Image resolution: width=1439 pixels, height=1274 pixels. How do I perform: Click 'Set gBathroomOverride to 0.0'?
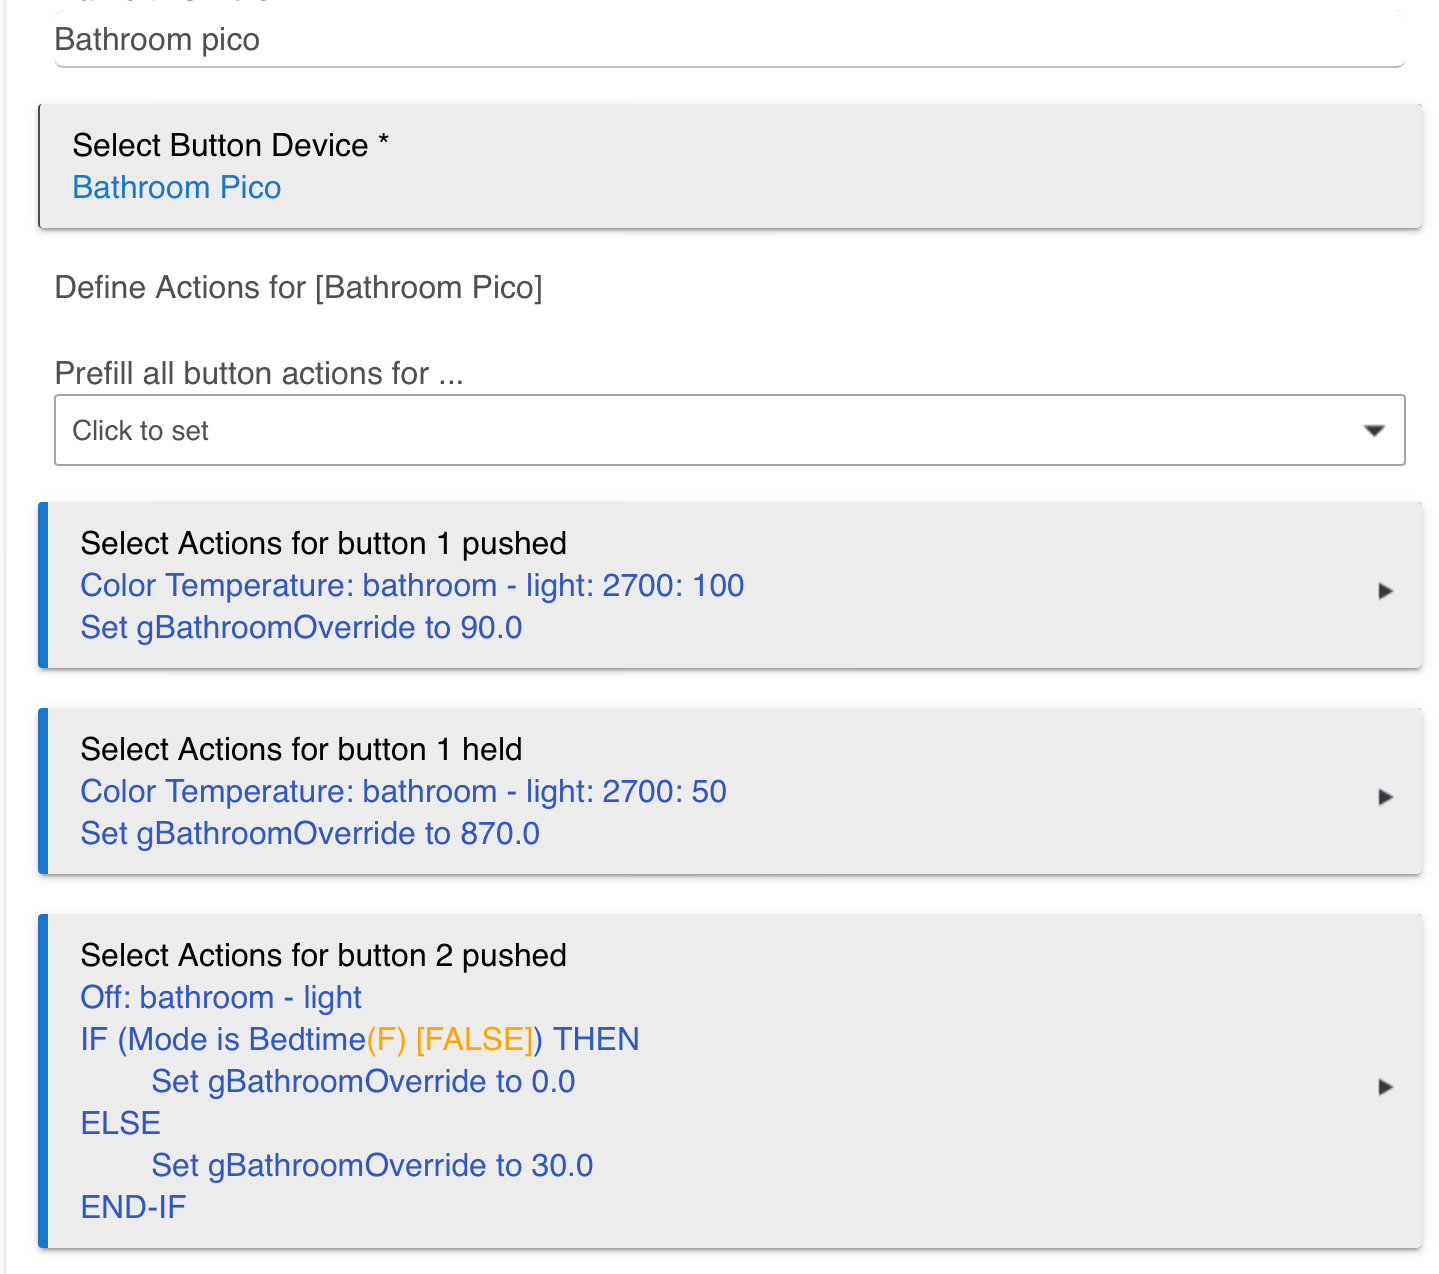point(363,1081)
